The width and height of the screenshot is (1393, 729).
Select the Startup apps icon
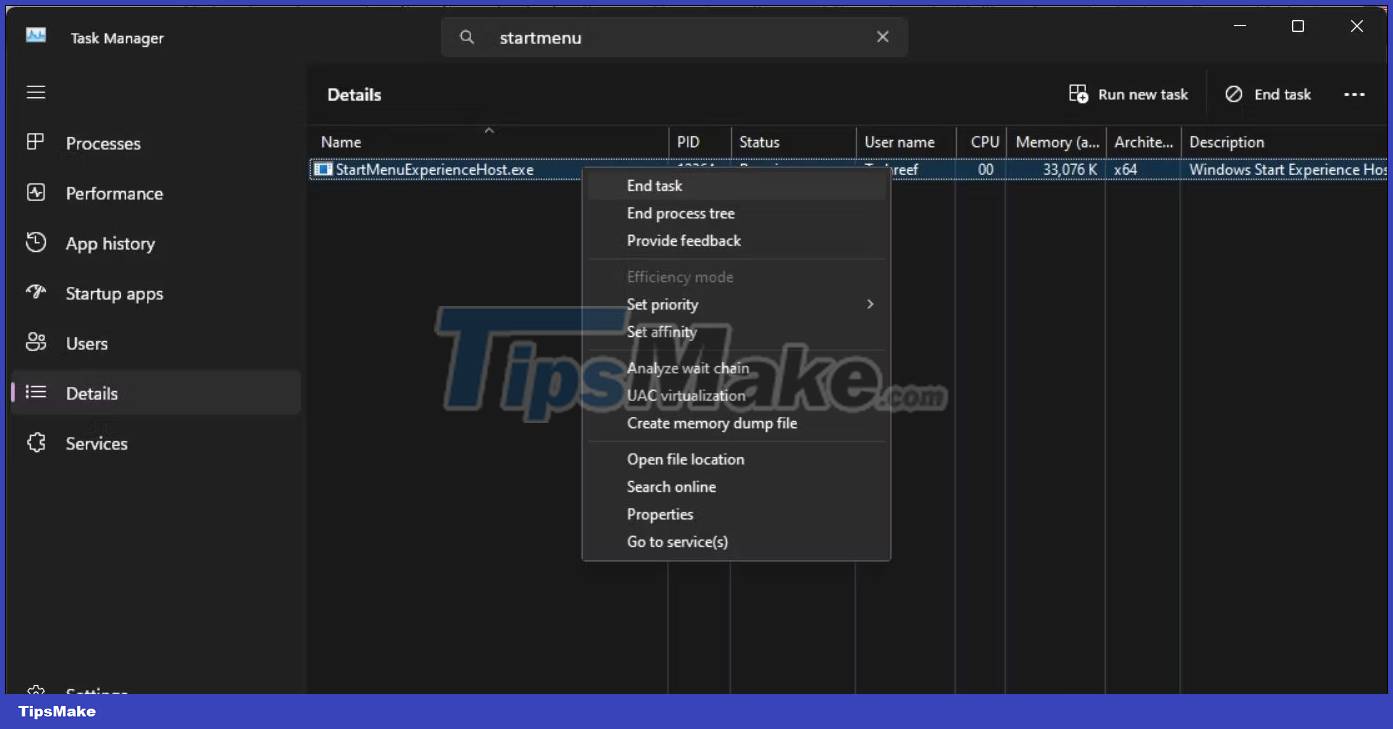[36, 293]
